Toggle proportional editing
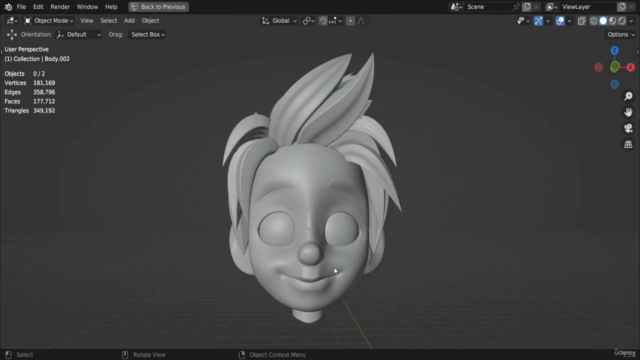Image resolution: width=640 pixels, height=360 pixels. point(350,21)
